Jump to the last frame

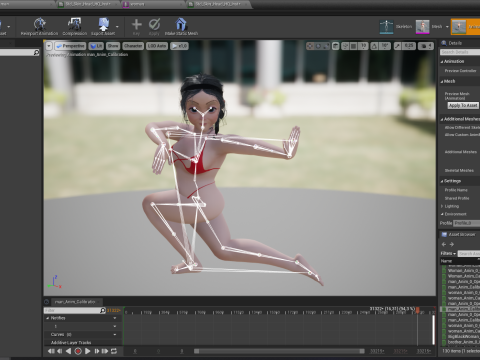tap(105, 351)
